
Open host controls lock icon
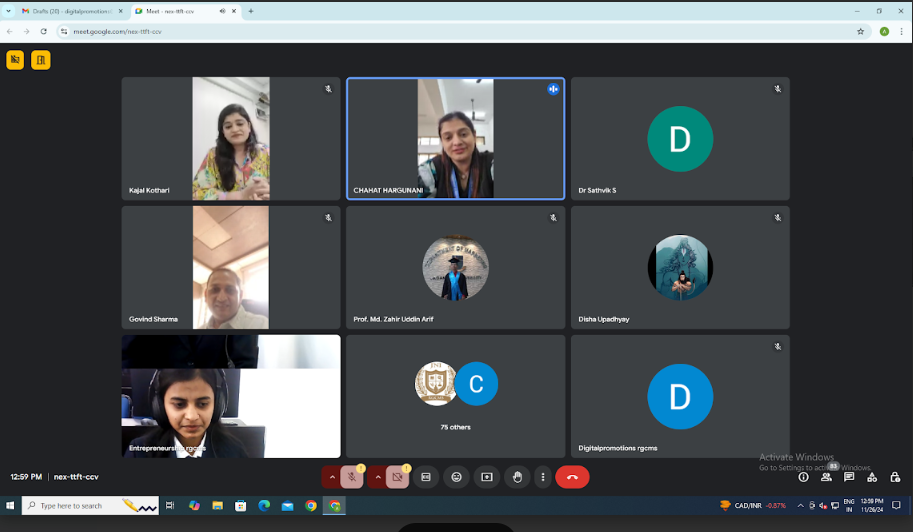894,477
